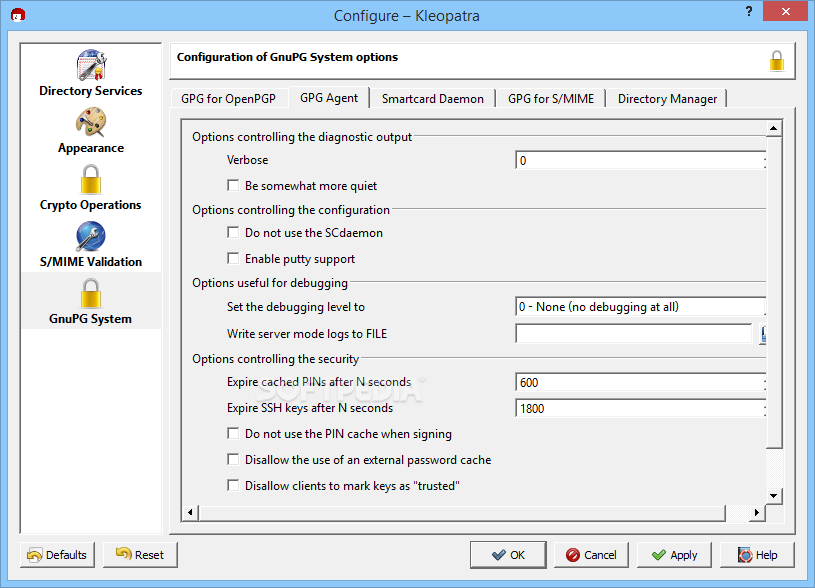Image resolution: width=815 pixels, height=588 pixels.
Task: Click the Kleopatra app icon in title bar
Action: 18,15
